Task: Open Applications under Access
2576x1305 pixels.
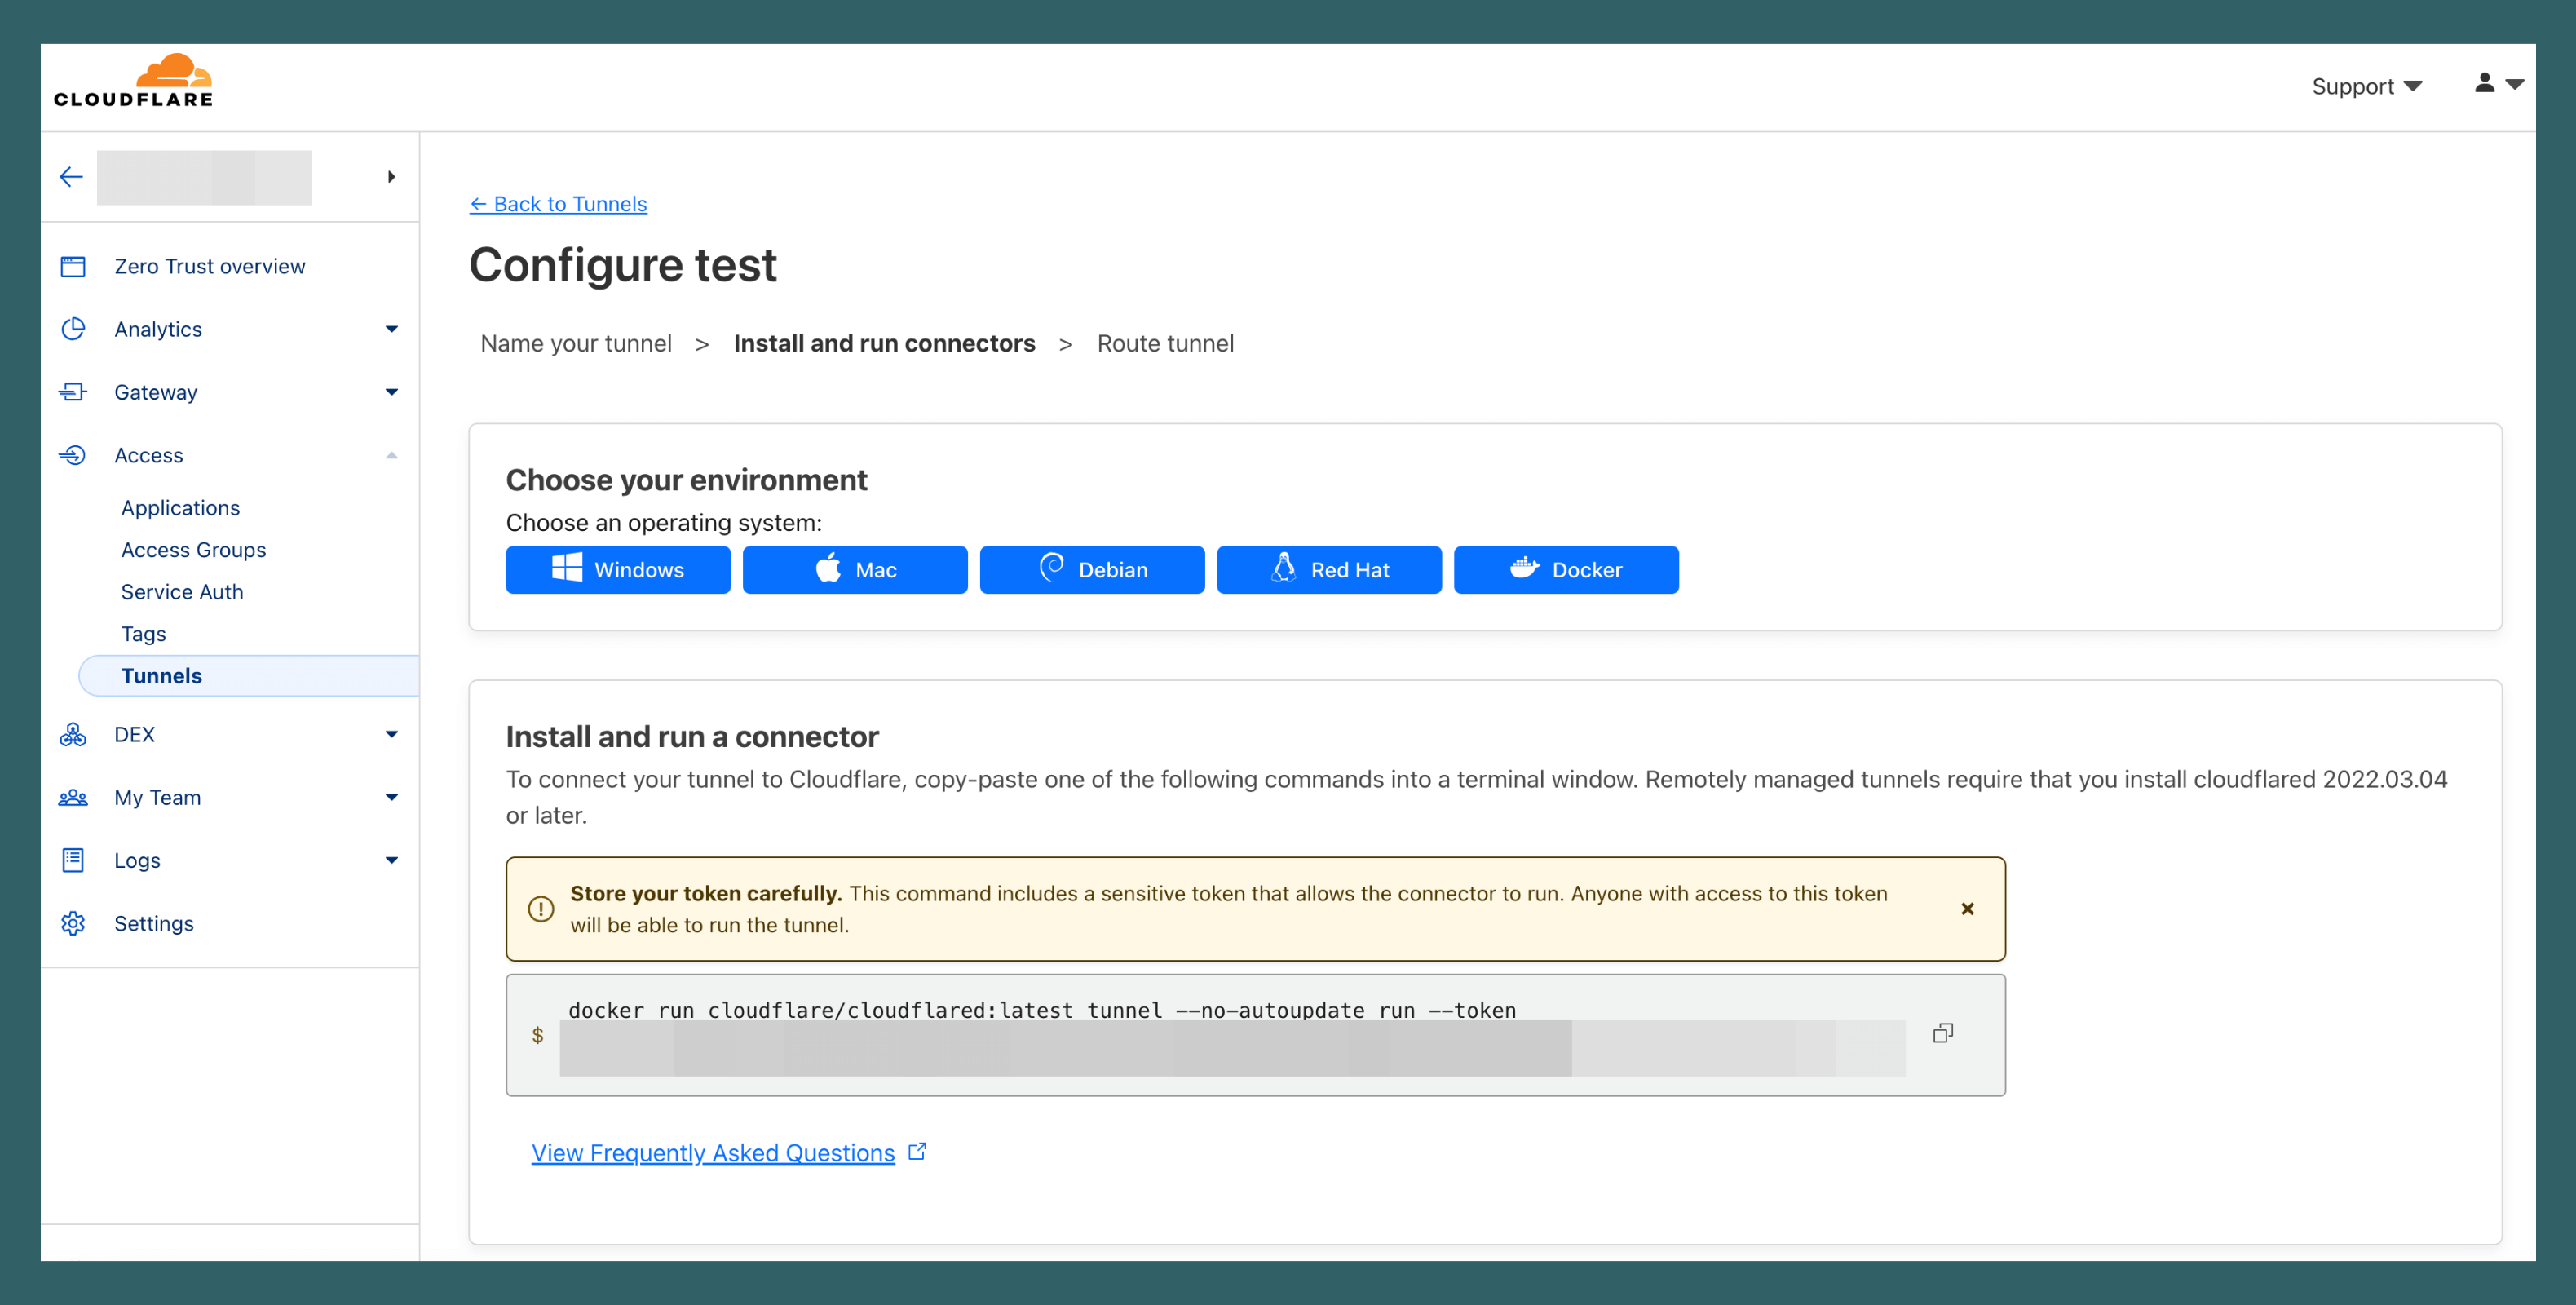Action: (x=180, y=508)
